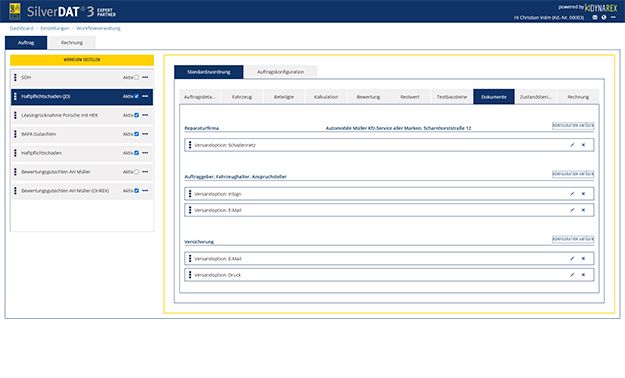Select the Haftpflichtschaden (ID) workflow
Screen dimensions: 625x378
[82, 96]
